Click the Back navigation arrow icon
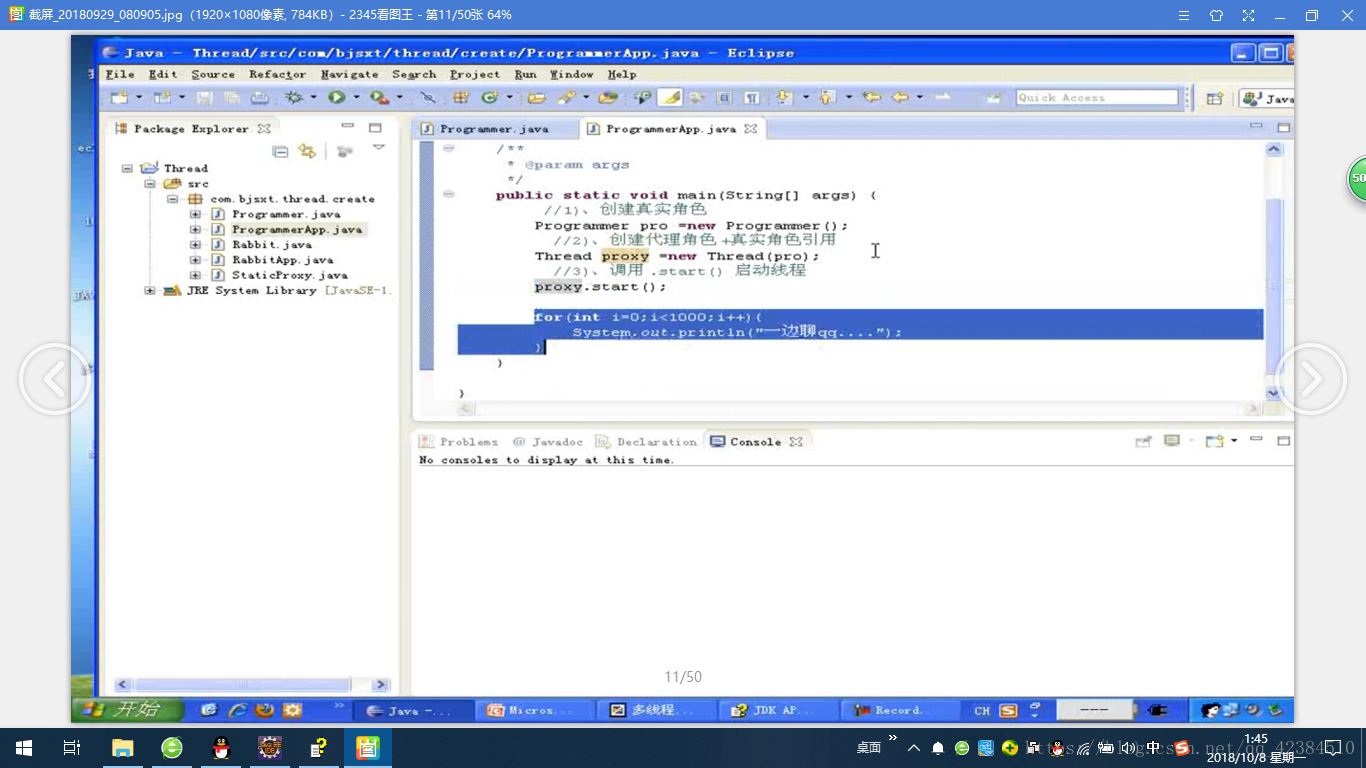The width and height of the screenshot is (1366, 768). (899, 97)
